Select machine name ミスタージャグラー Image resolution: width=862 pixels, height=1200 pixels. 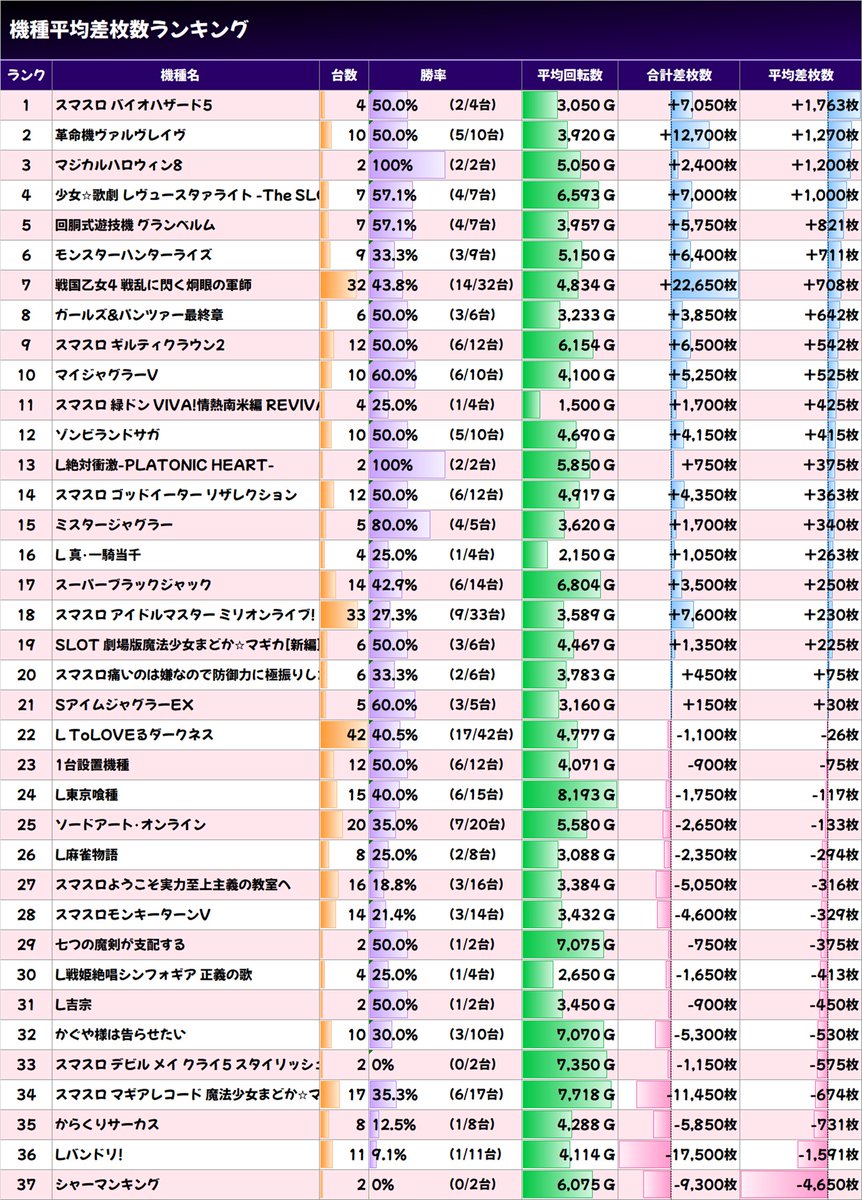pos(114,525)
